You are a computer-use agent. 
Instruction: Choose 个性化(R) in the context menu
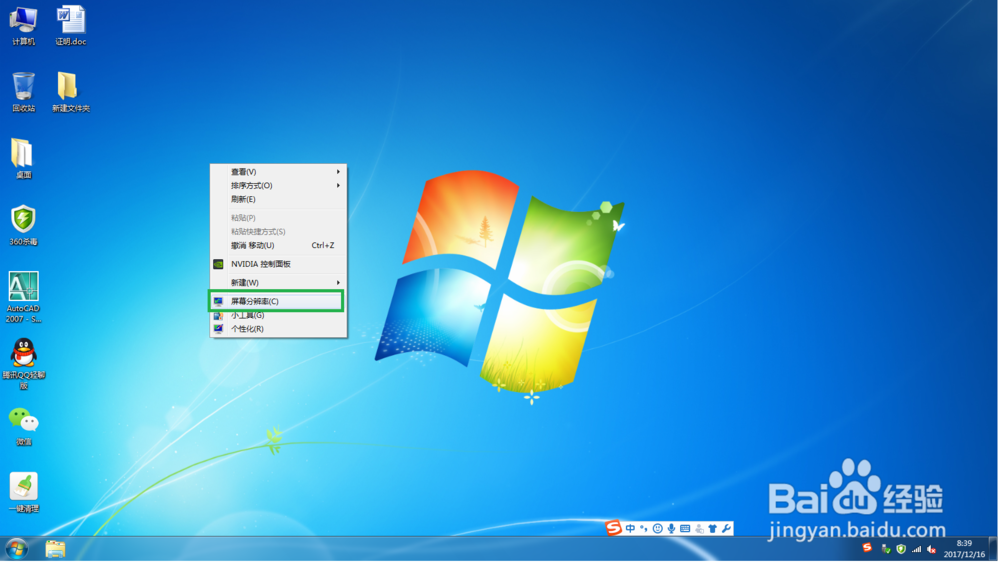pos(279,329)
